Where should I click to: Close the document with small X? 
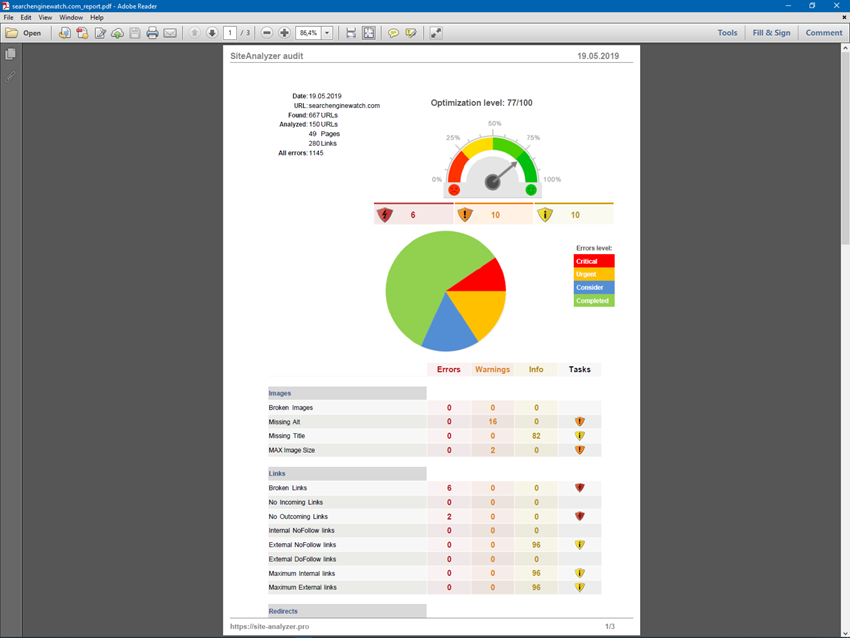843,17
